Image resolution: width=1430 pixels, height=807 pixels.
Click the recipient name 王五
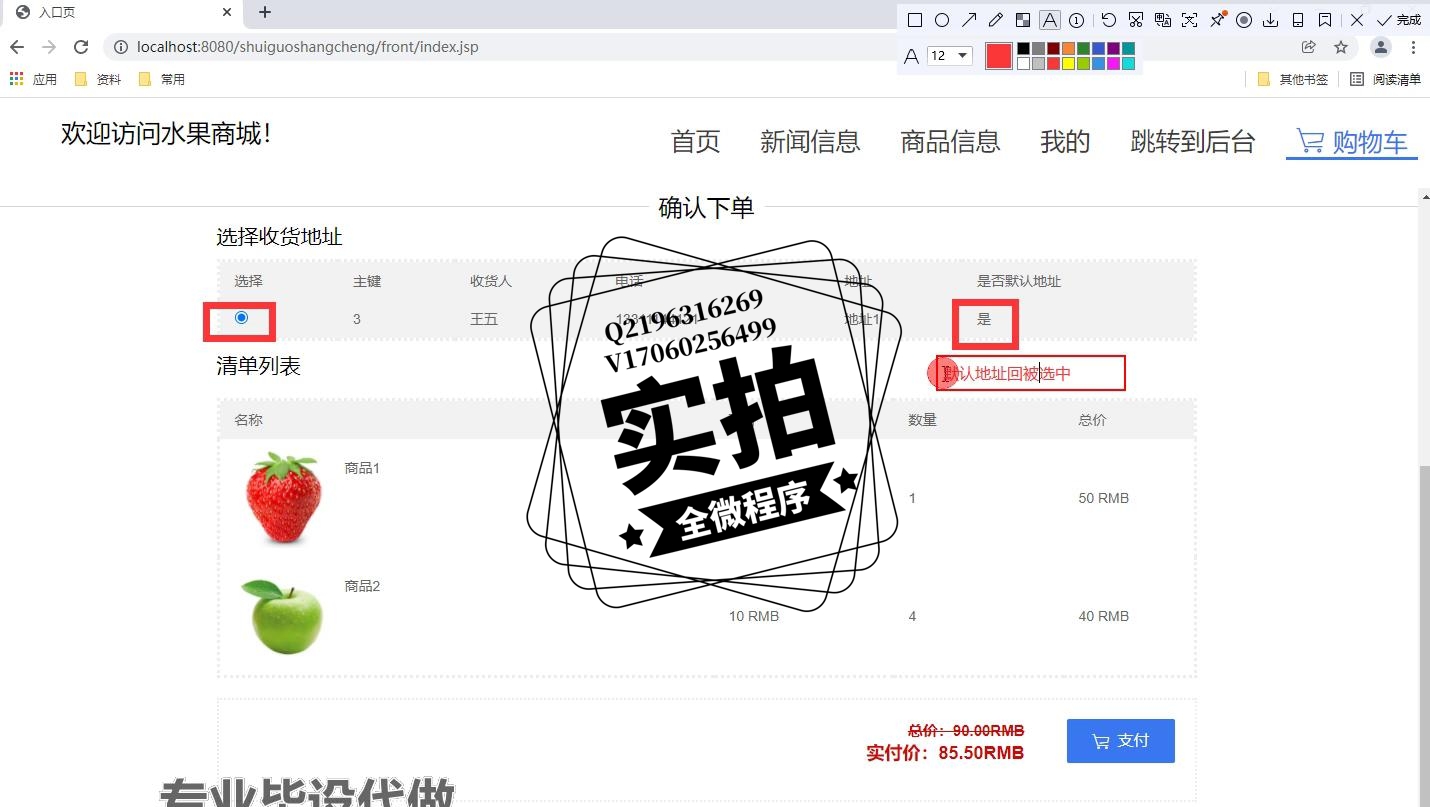pyautogui.click(x=484, y=320)
